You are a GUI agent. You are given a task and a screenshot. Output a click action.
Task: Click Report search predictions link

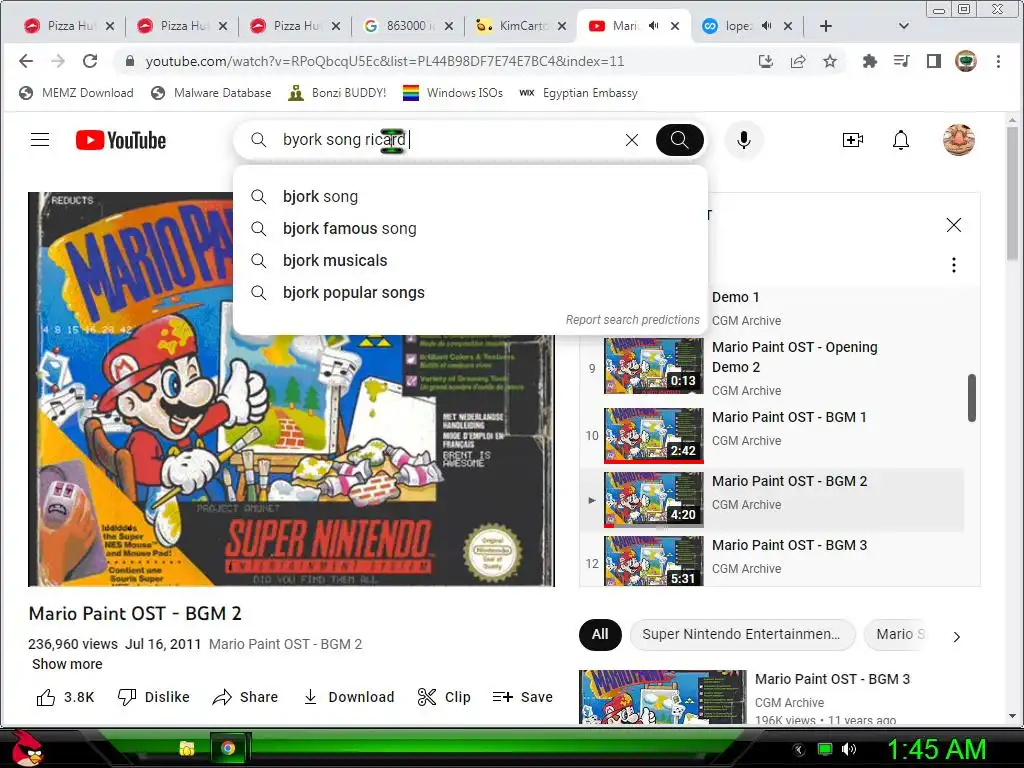pyautogui.click(x=632, y=319)
